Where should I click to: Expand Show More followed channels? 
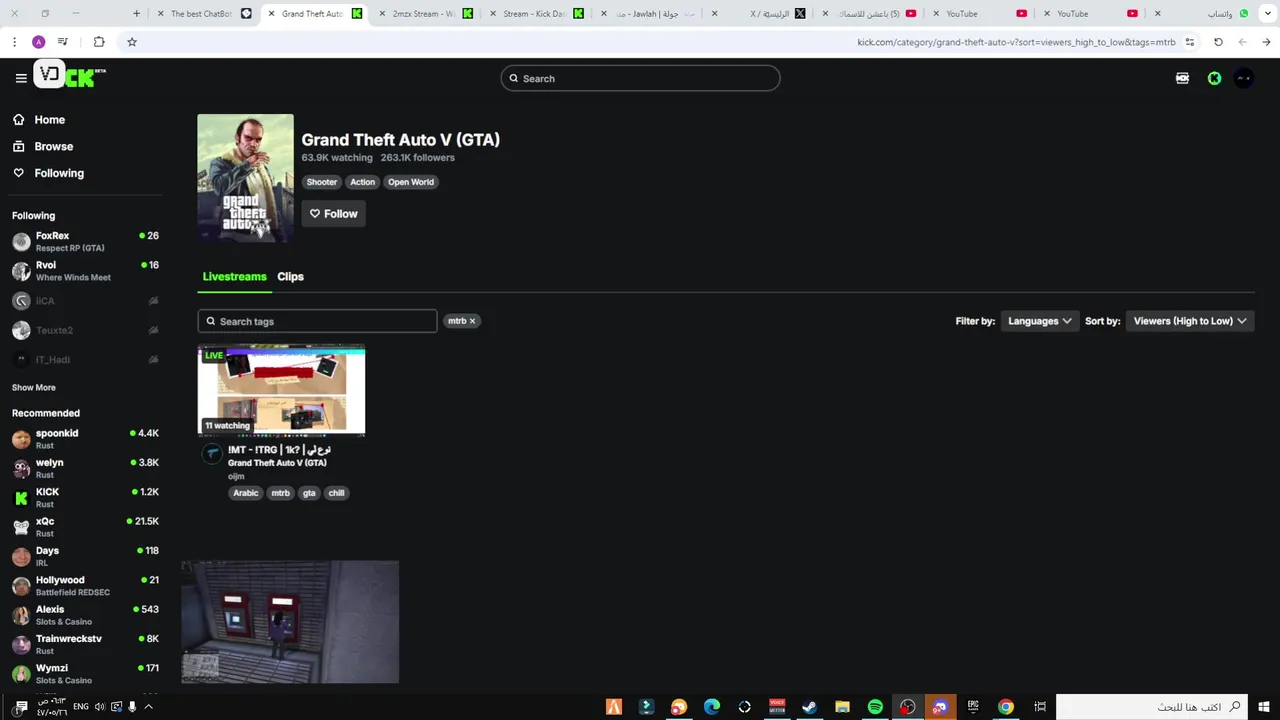click(34, 388)
